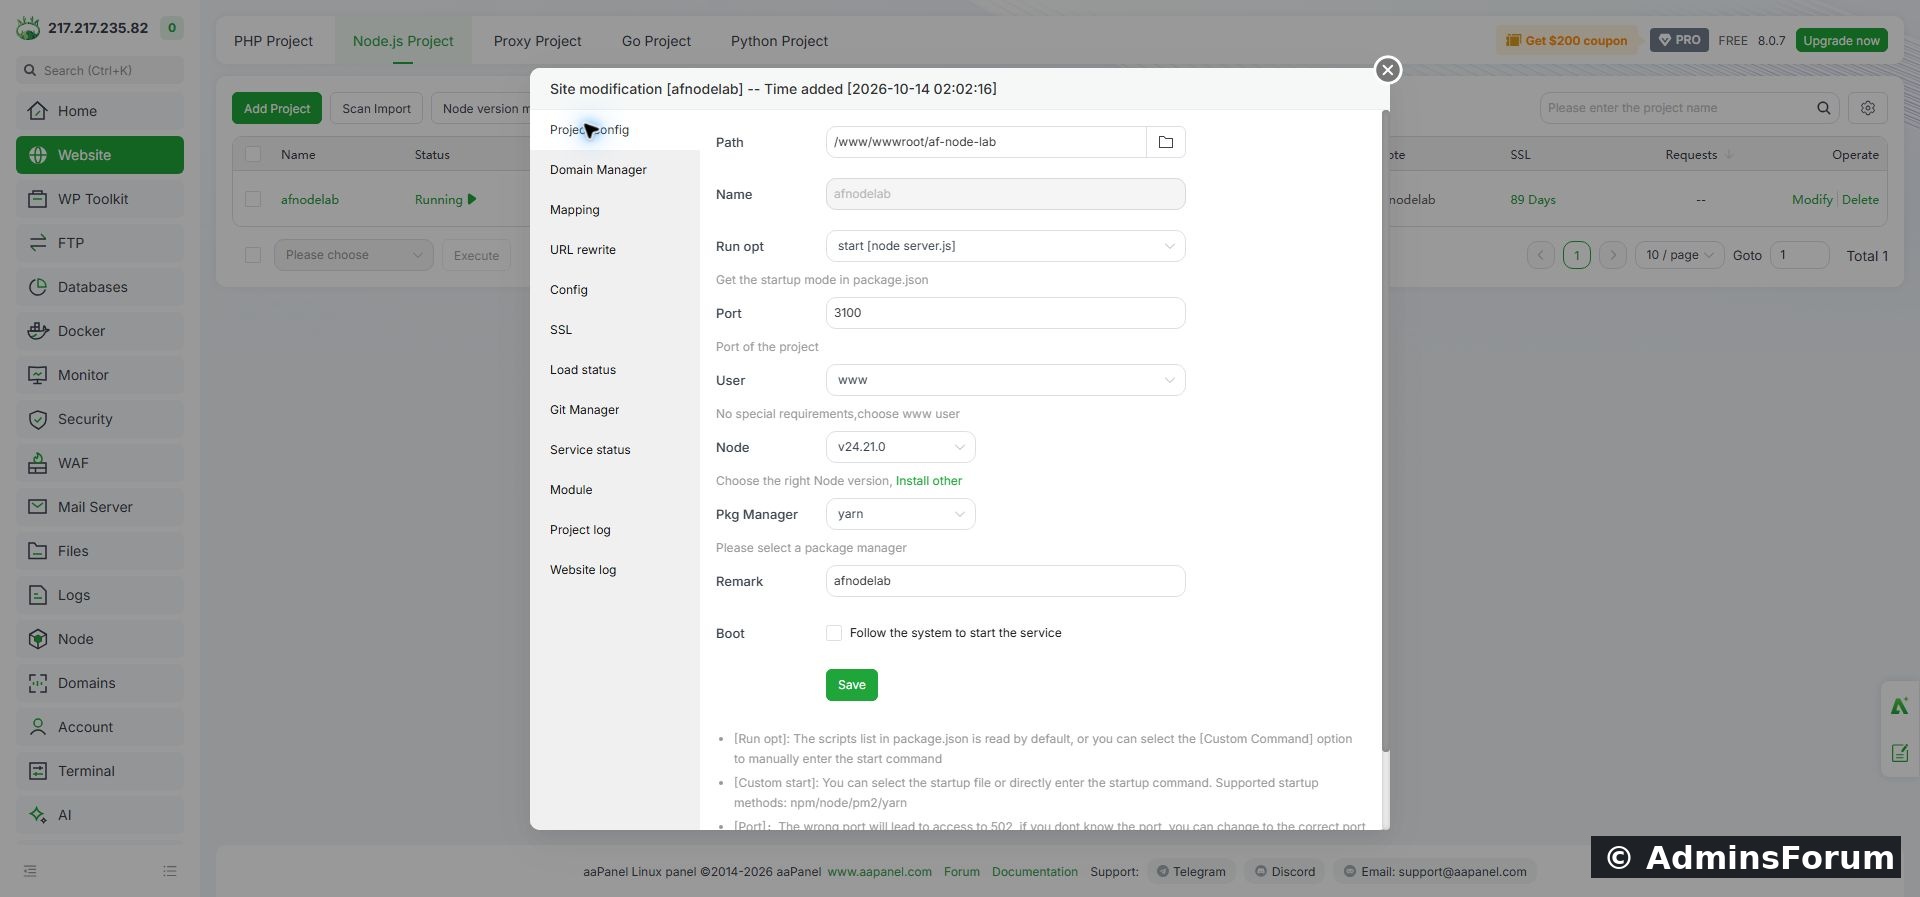
Task: Click the Upgrade now button
Action: click(x=1842, y=41)
